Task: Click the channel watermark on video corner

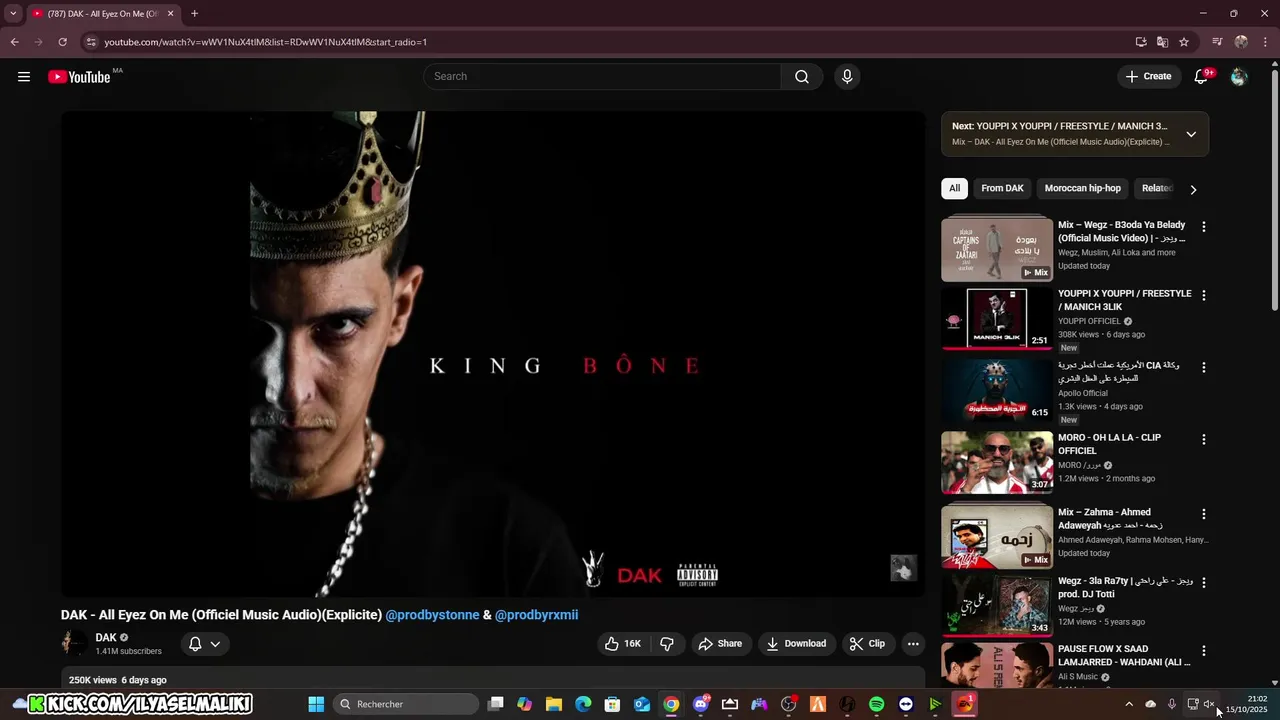Action: click(903, 568)
